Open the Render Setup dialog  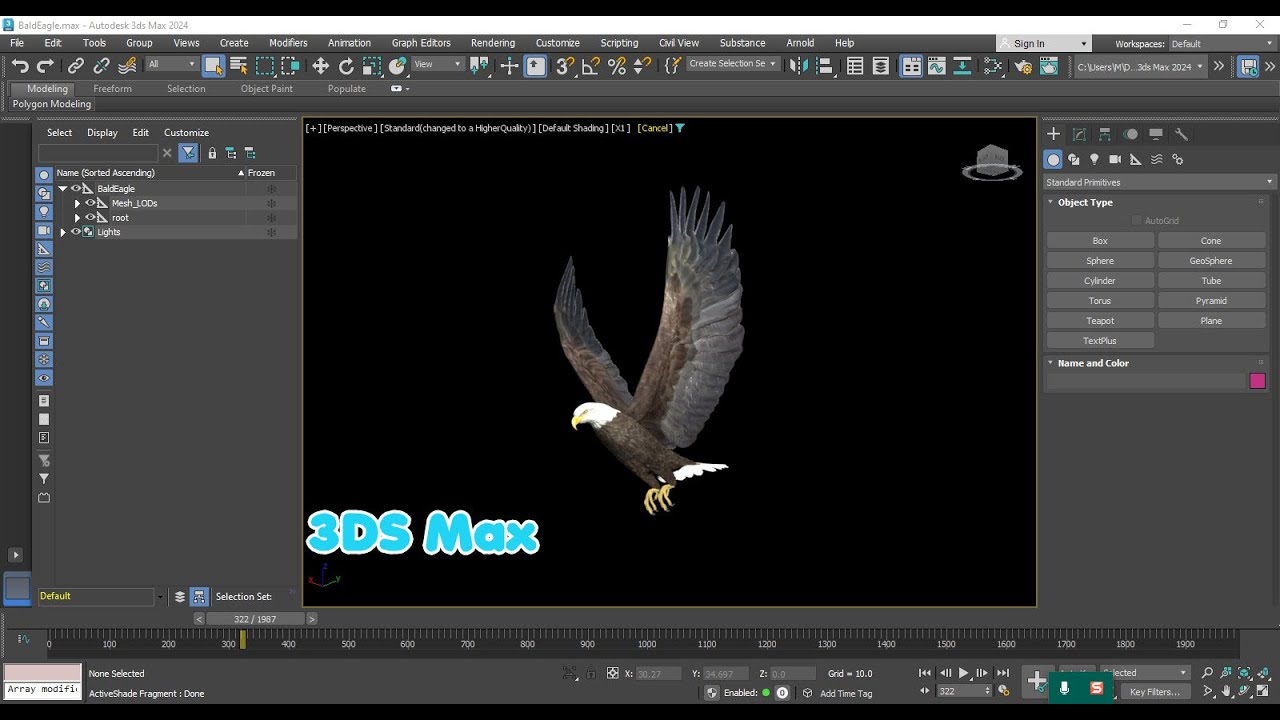point(1023,66)
